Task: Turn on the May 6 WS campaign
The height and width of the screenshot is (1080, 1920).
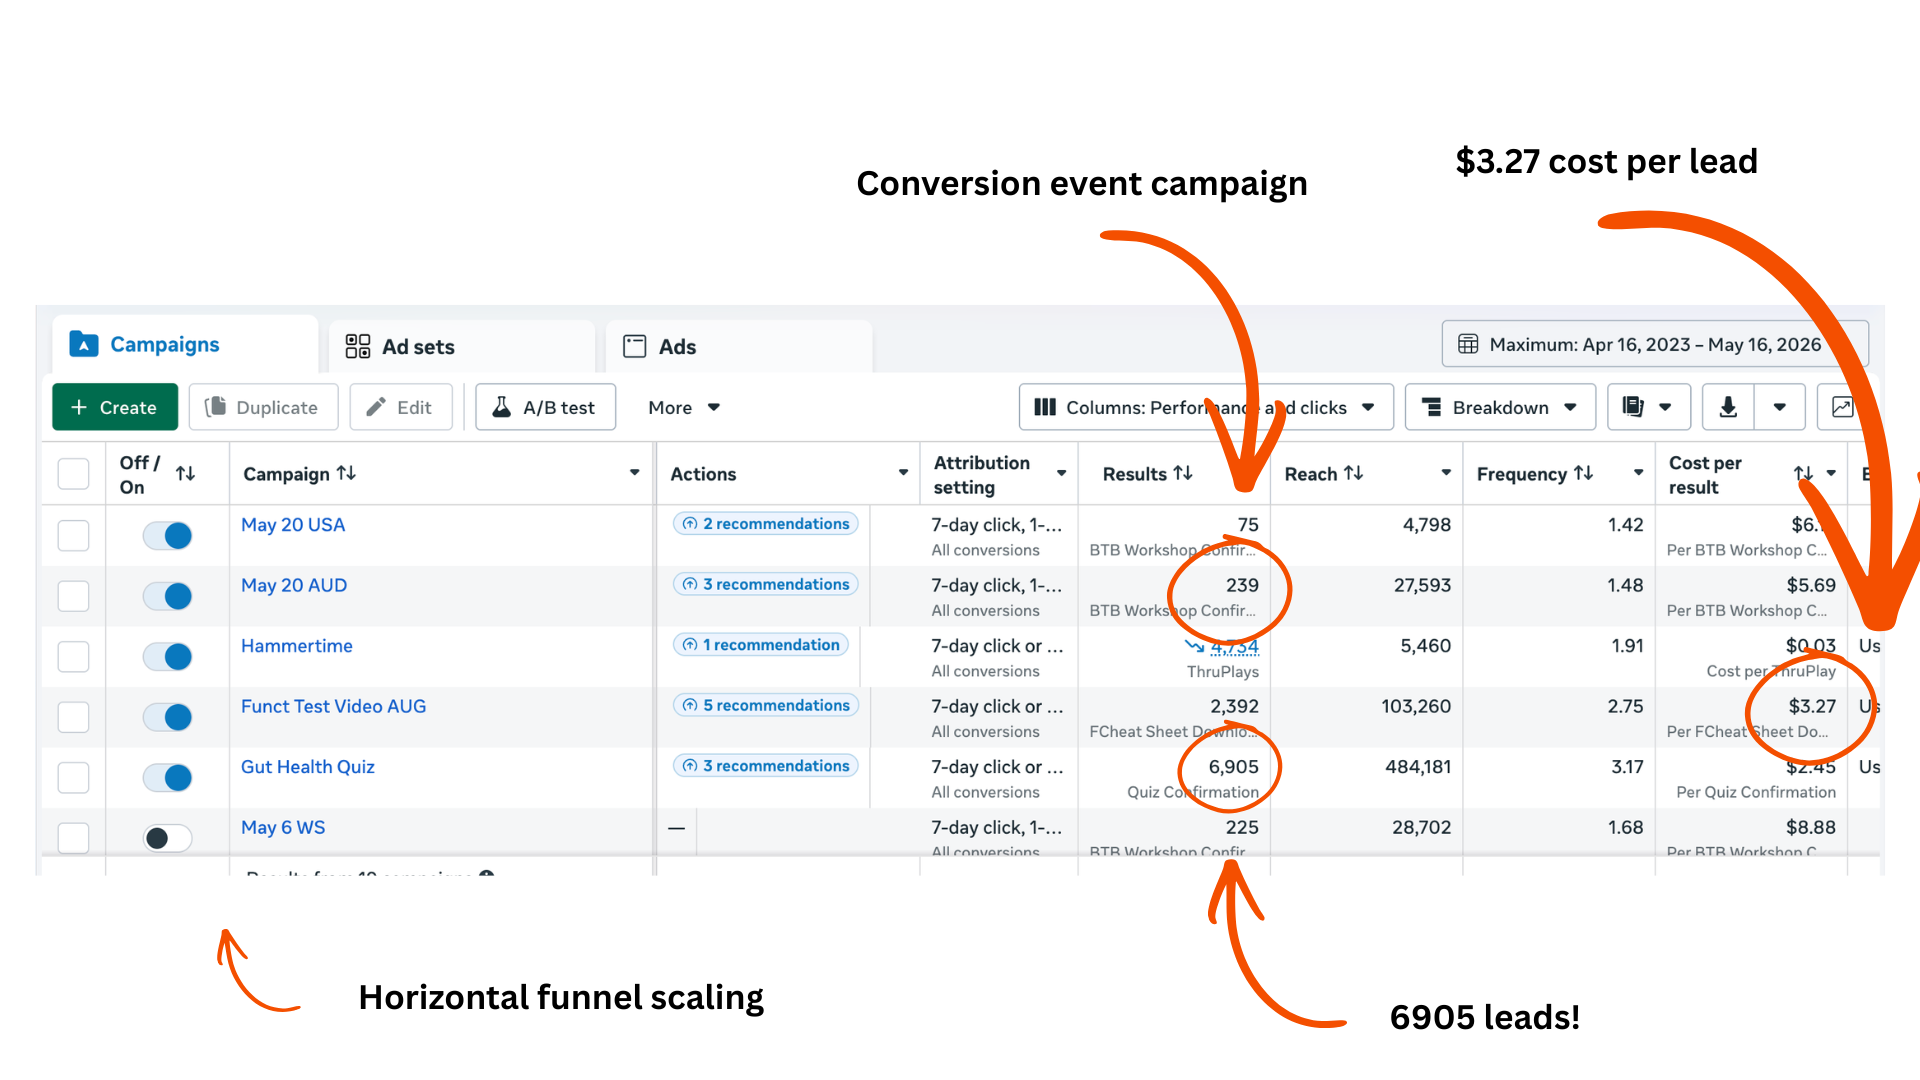Action: point(167,838)
